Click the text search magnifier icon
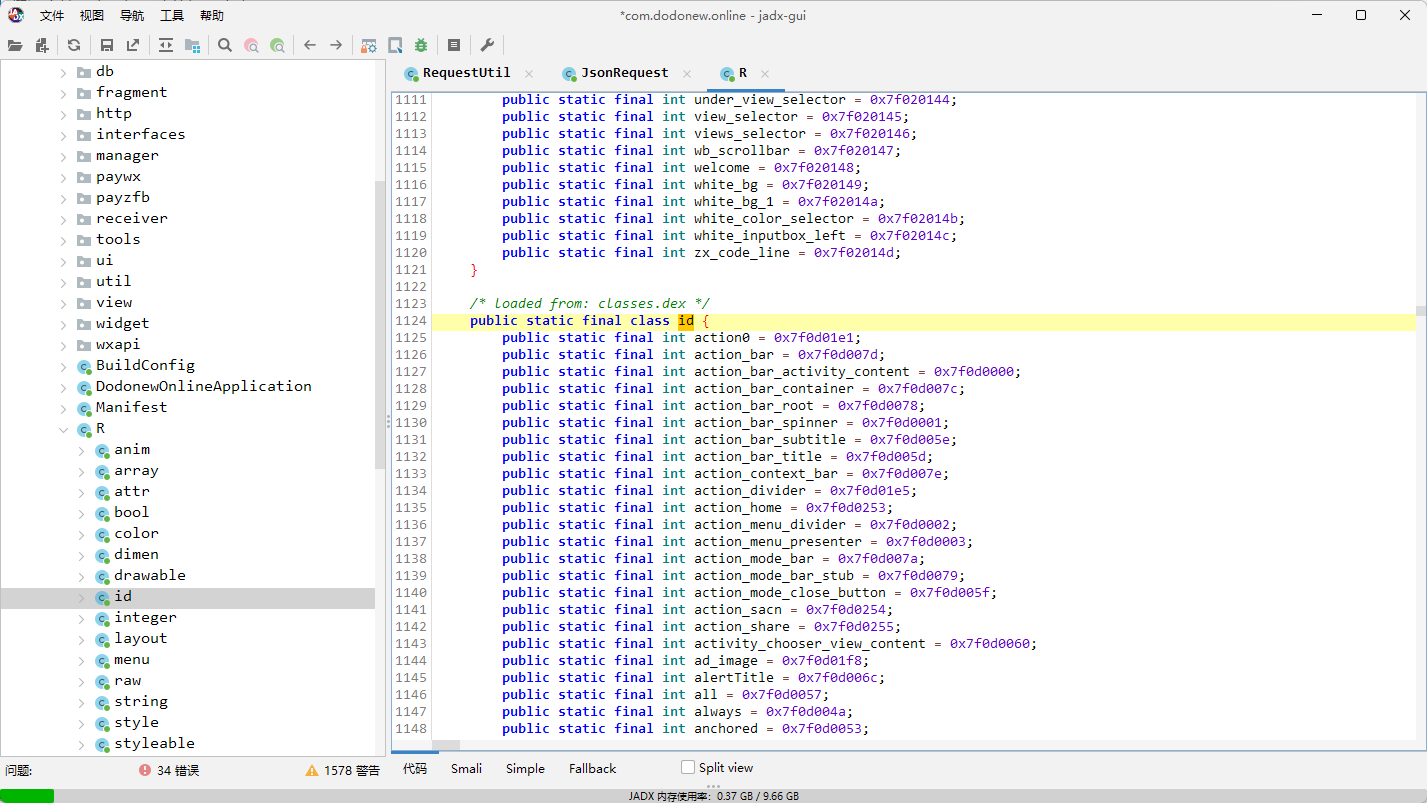This screenshot has width=1427, height=803. tap(225, 45)
